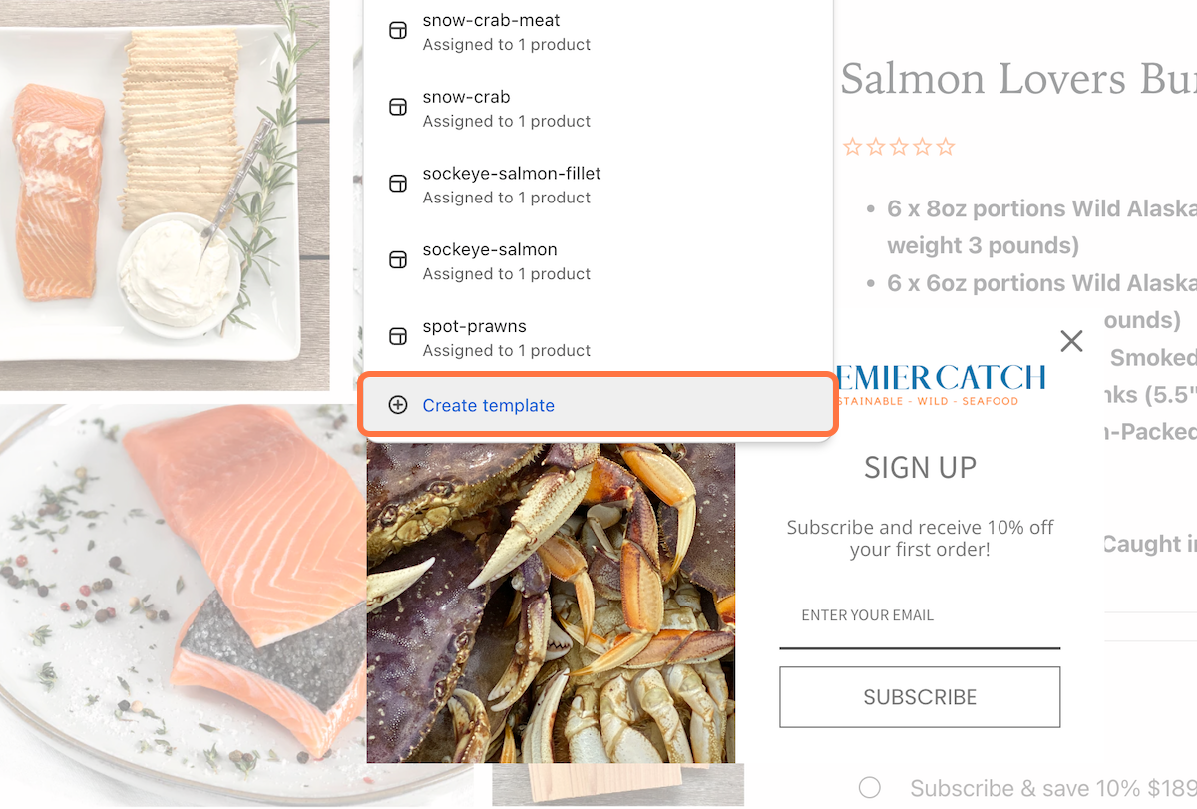1197x809 pixels.
Task: Click the Create template link
Action: point(489,405)
